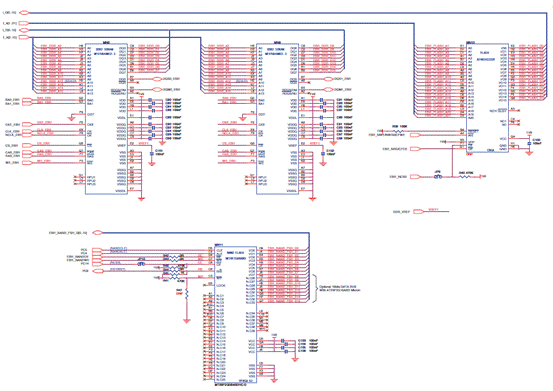This screenshot has height=391, width=553.
Task: Select the R47 DNP vertical resistor
Action: (187, 293)
